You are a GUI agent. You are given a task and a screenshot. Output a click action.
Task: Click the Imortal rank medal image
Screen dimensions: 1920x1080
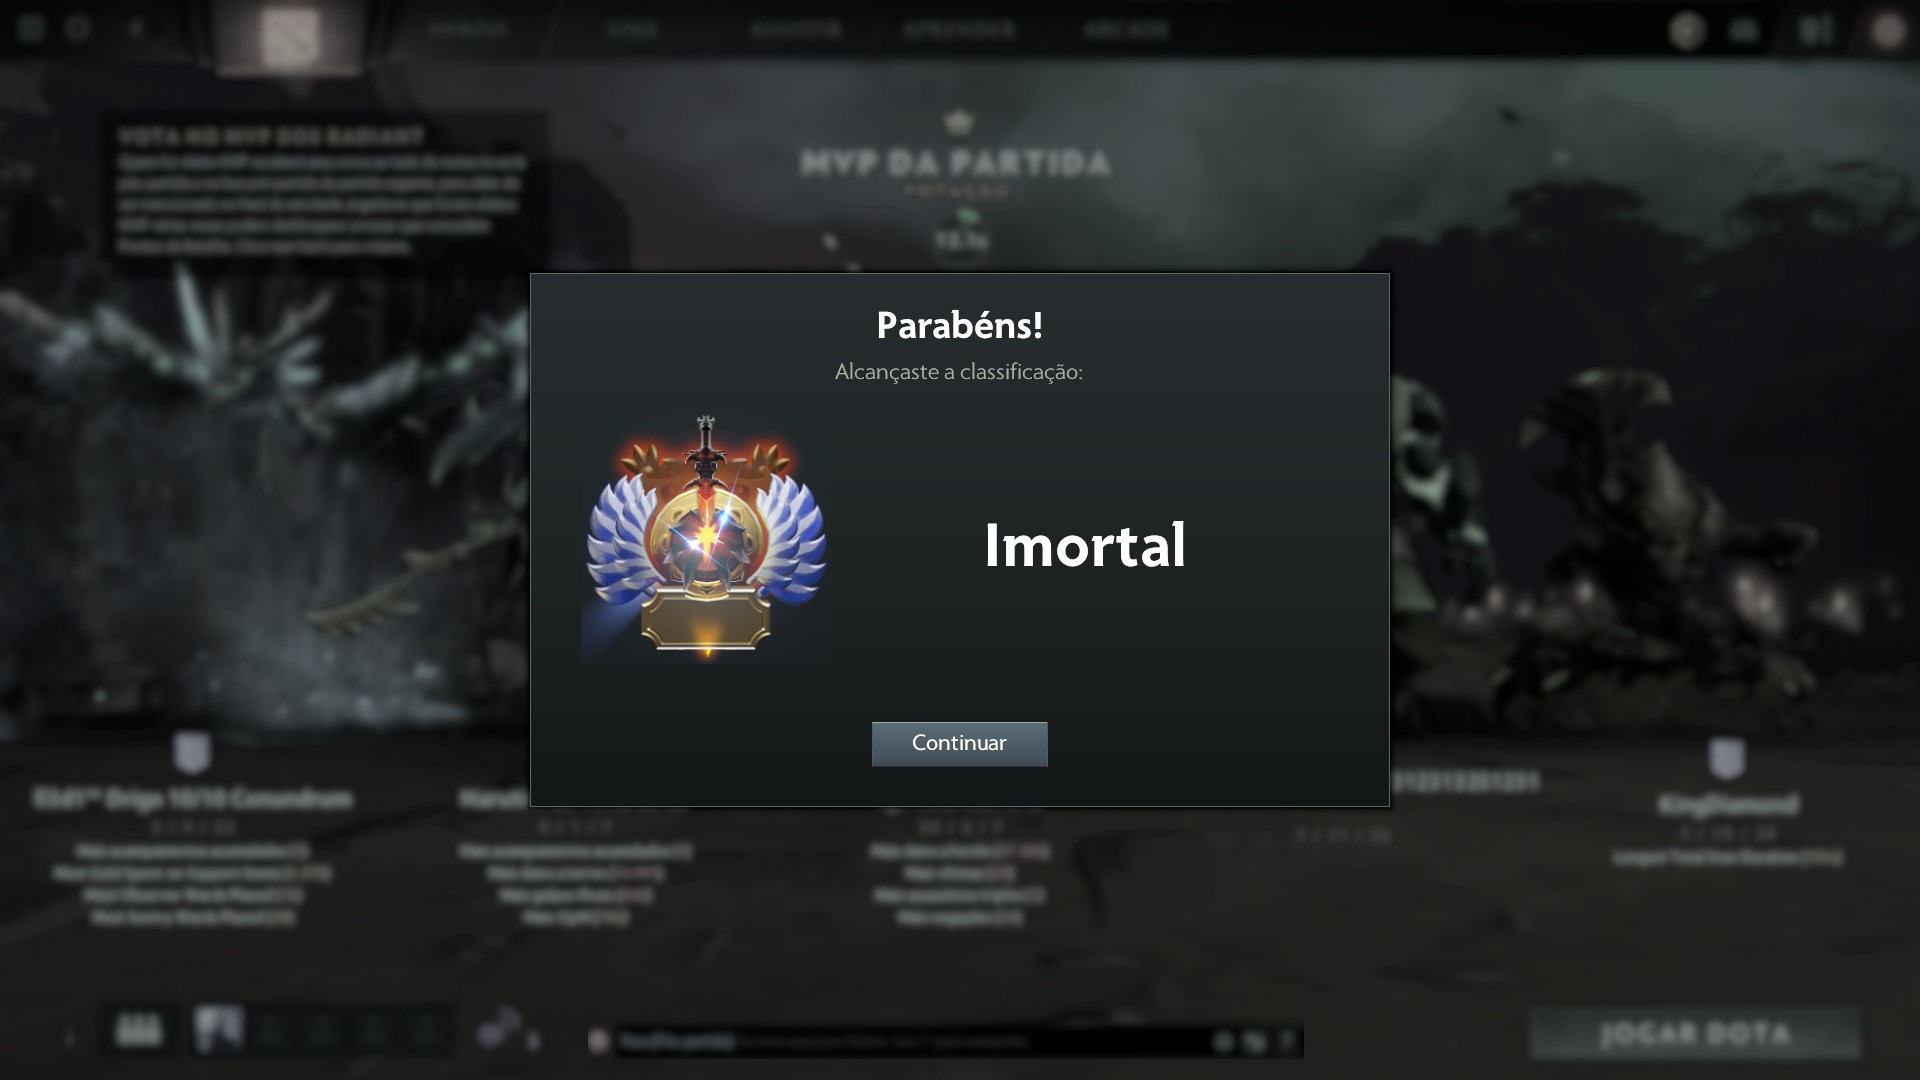coord(706,538)
